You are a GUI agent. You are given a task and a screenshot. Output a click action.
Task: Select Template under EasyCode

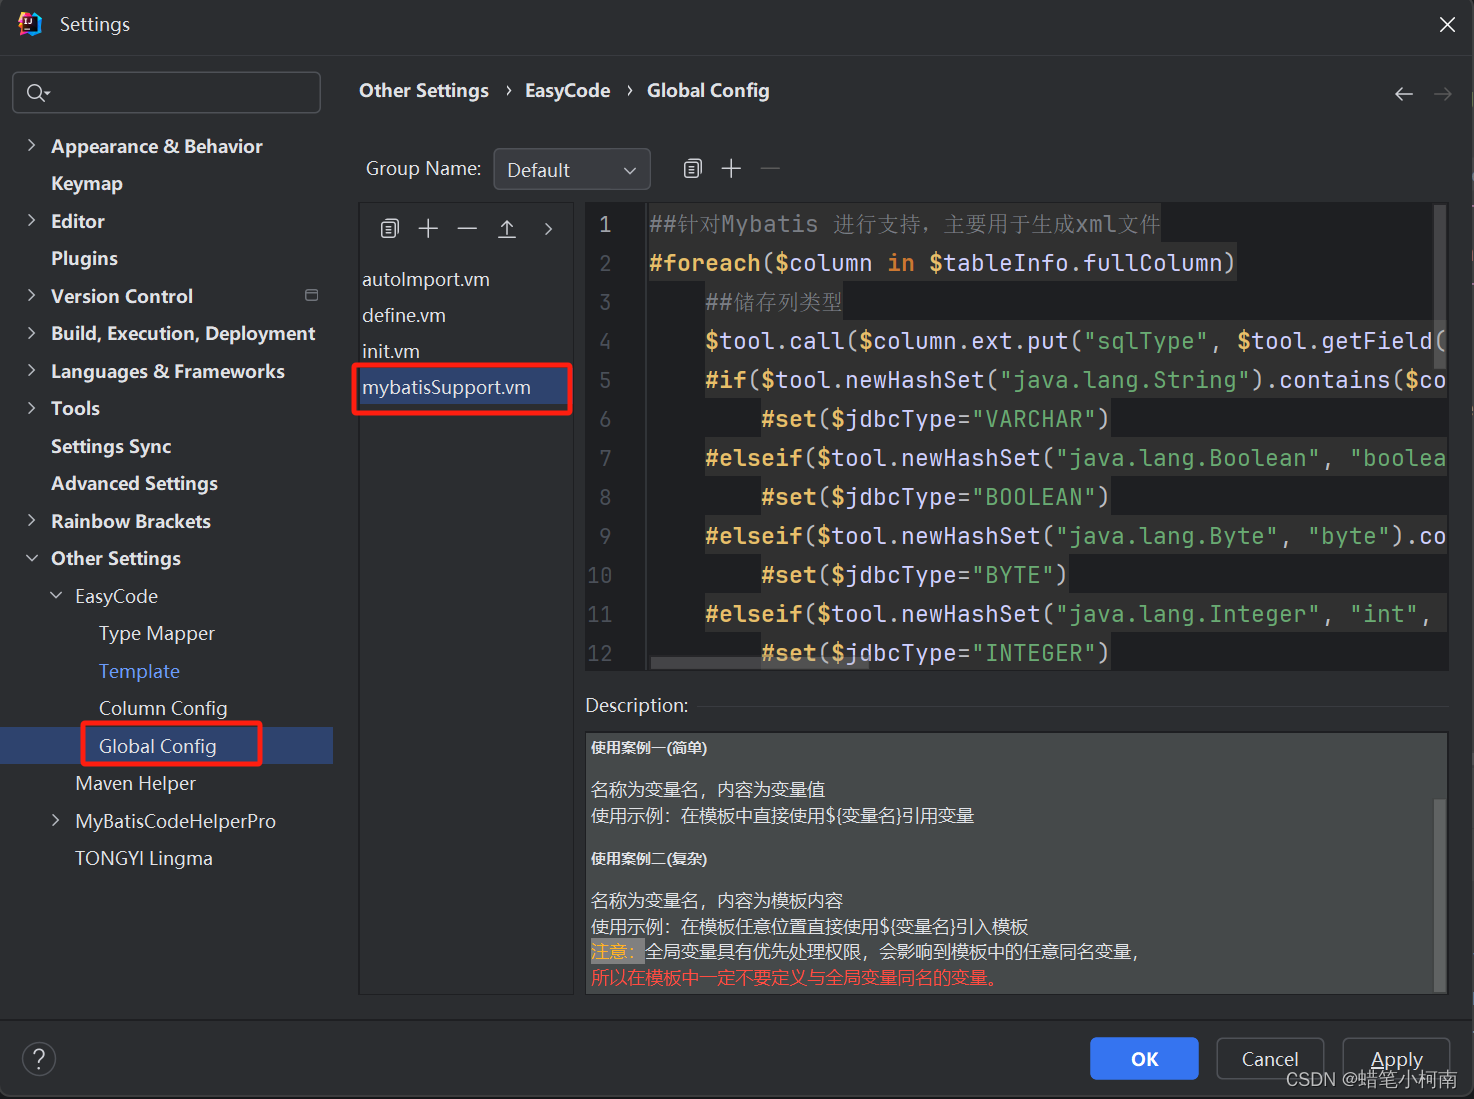point(139,671)
